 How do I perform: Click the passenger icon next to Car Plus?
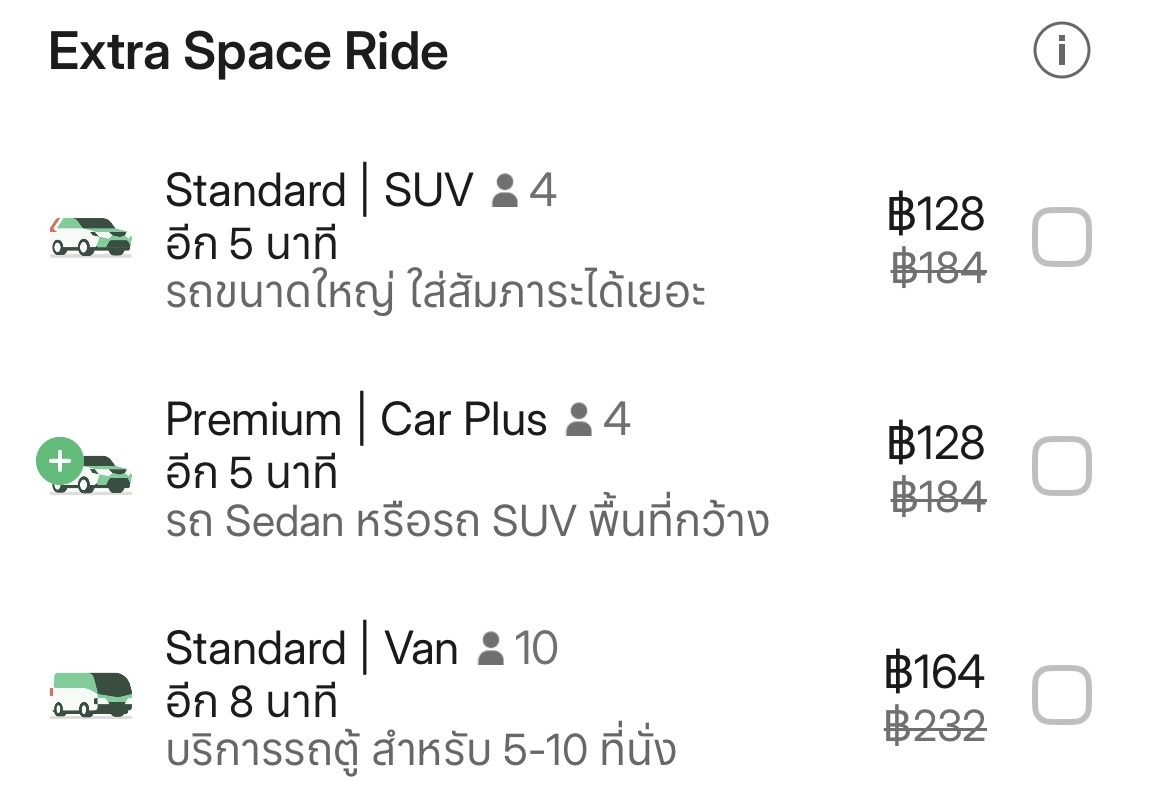(579, 420)
